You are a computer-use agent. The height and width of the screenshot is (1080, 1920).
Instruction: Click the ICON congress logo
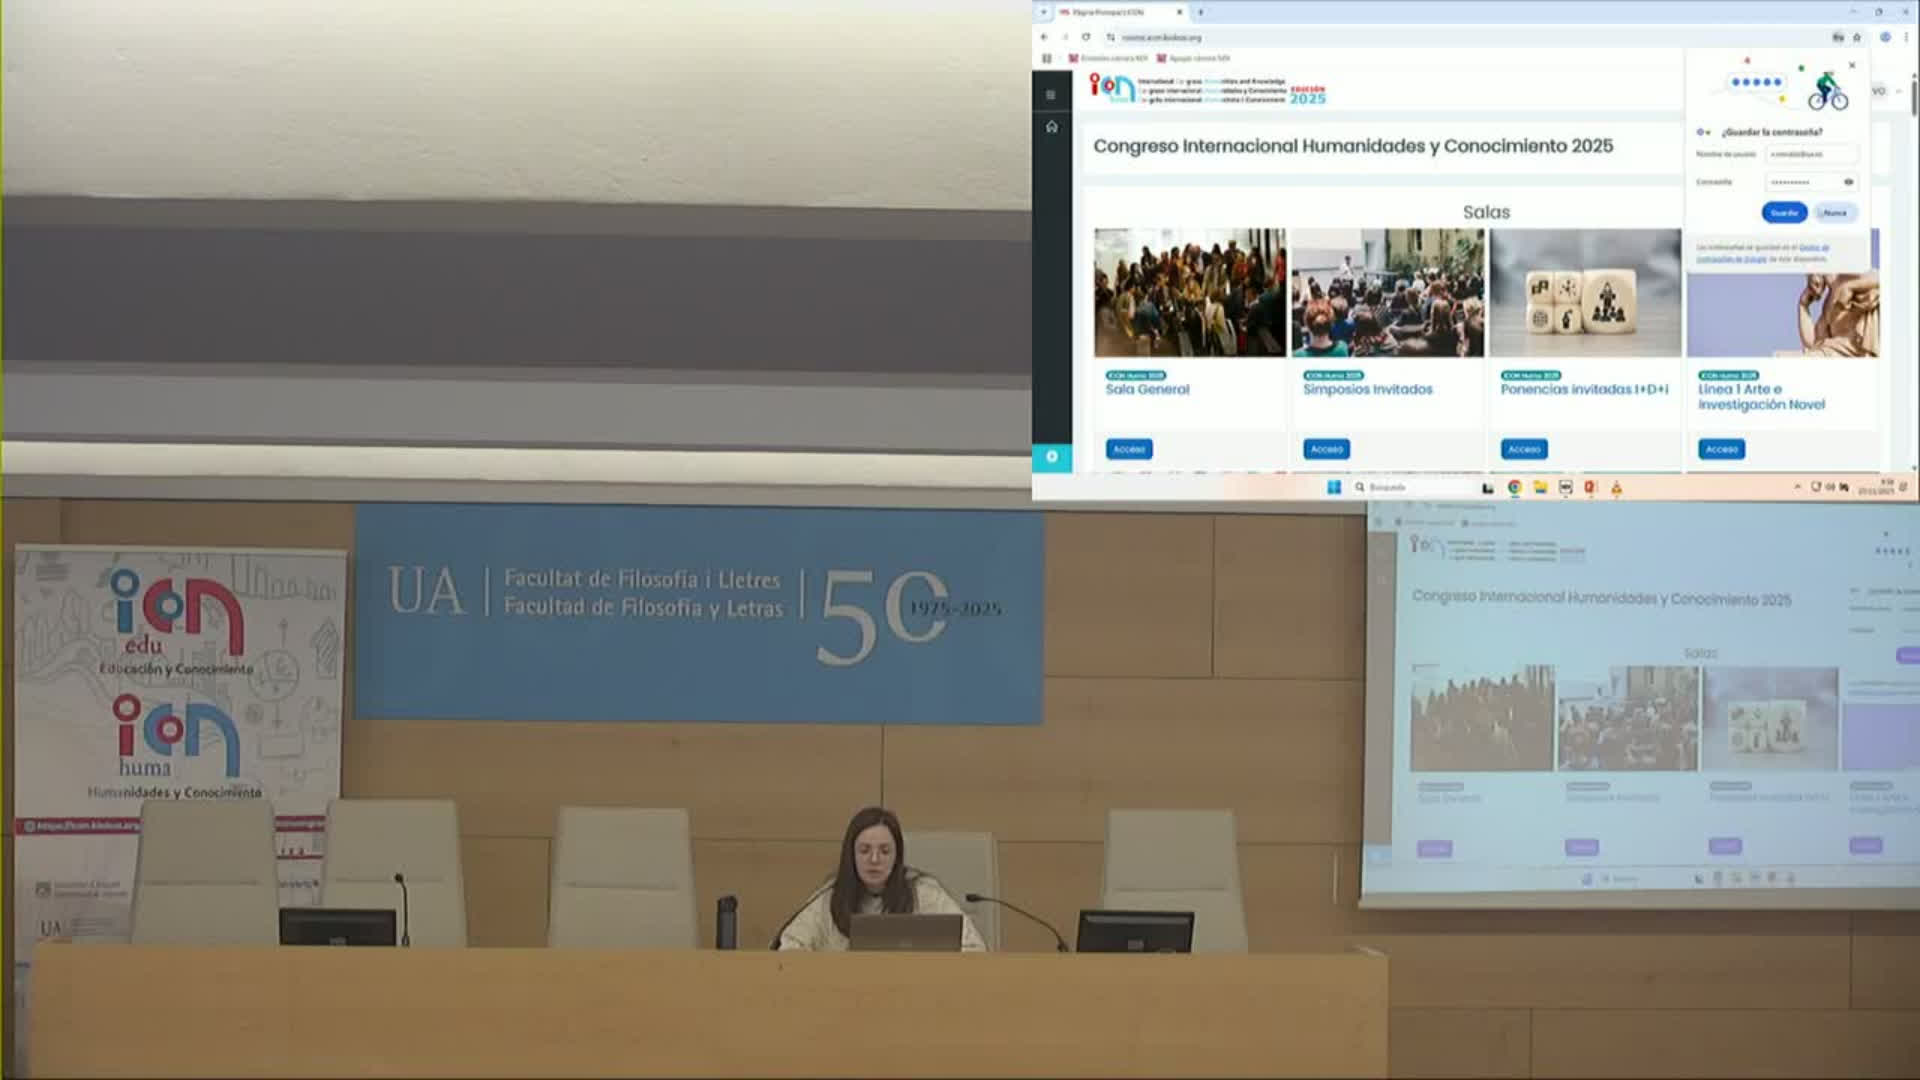point(1208,89)
